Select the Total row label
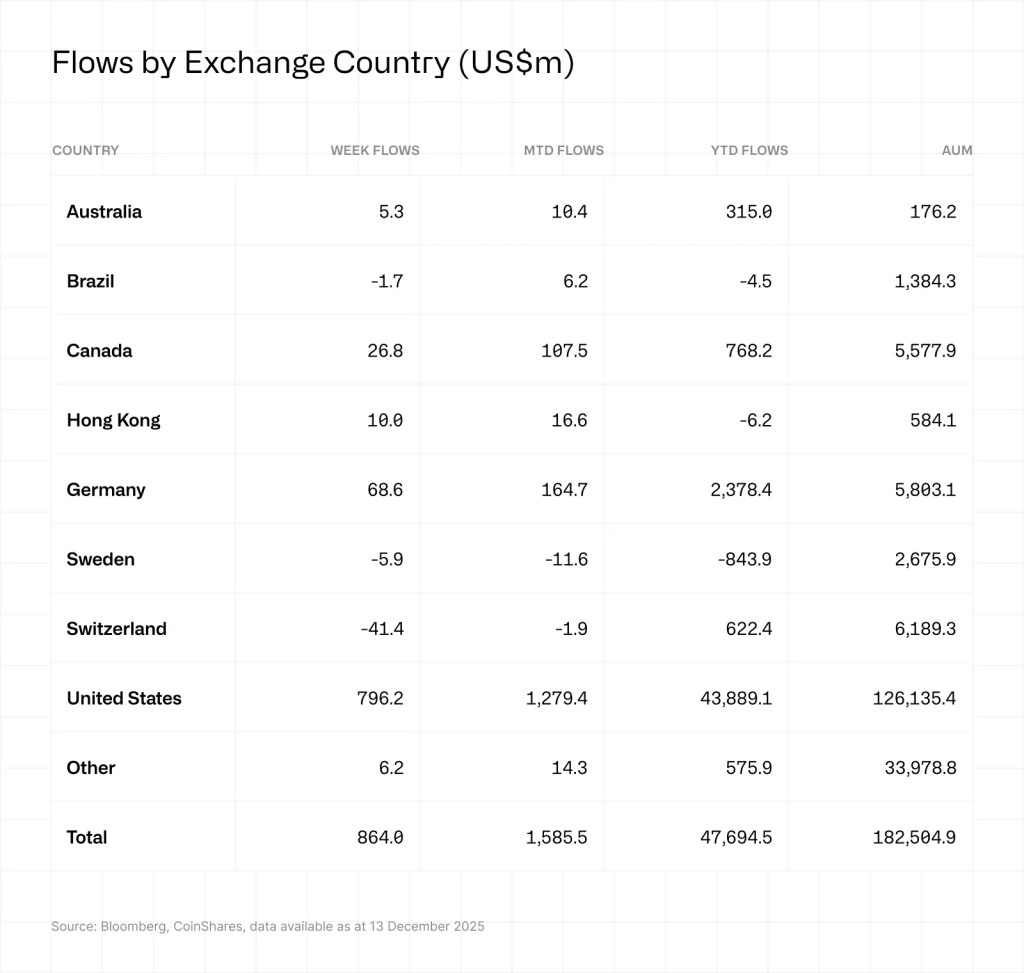Image resolution: width=1024 pixels, height=973 pixels. [x=87, y=837]
